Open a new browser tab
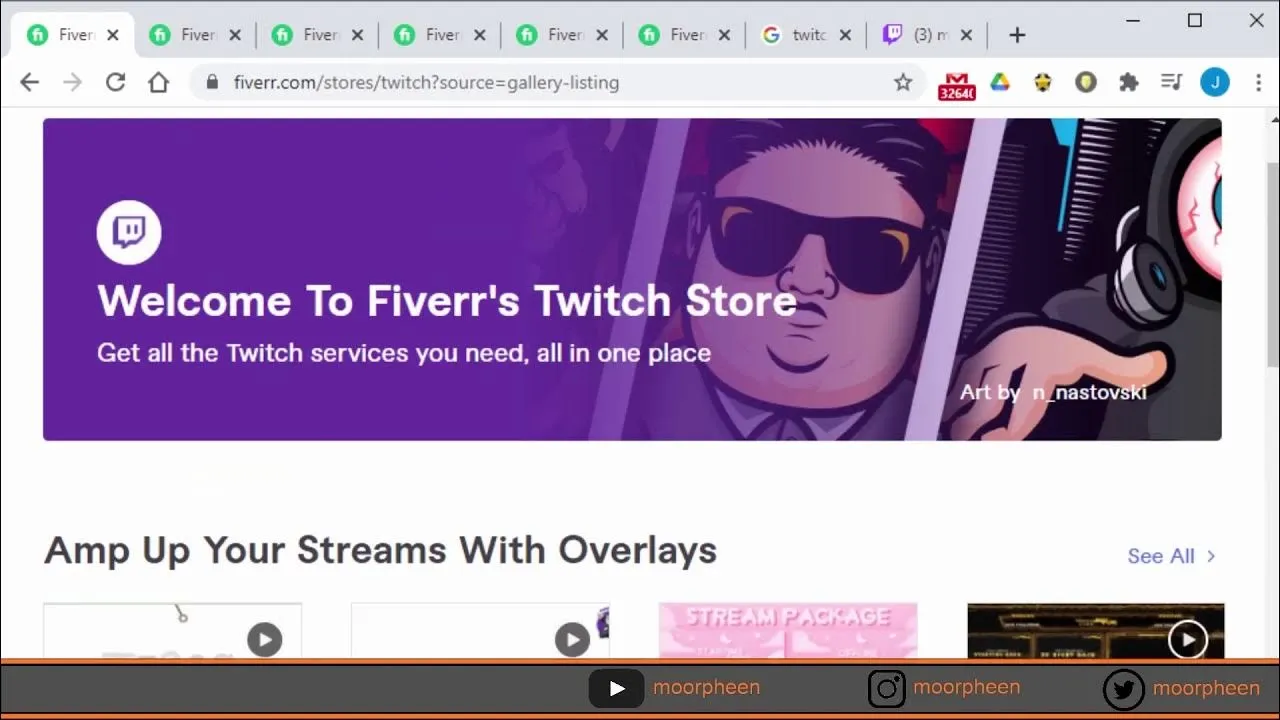The height and width of the screenshot is (720, 1280). pos(1017,35)
